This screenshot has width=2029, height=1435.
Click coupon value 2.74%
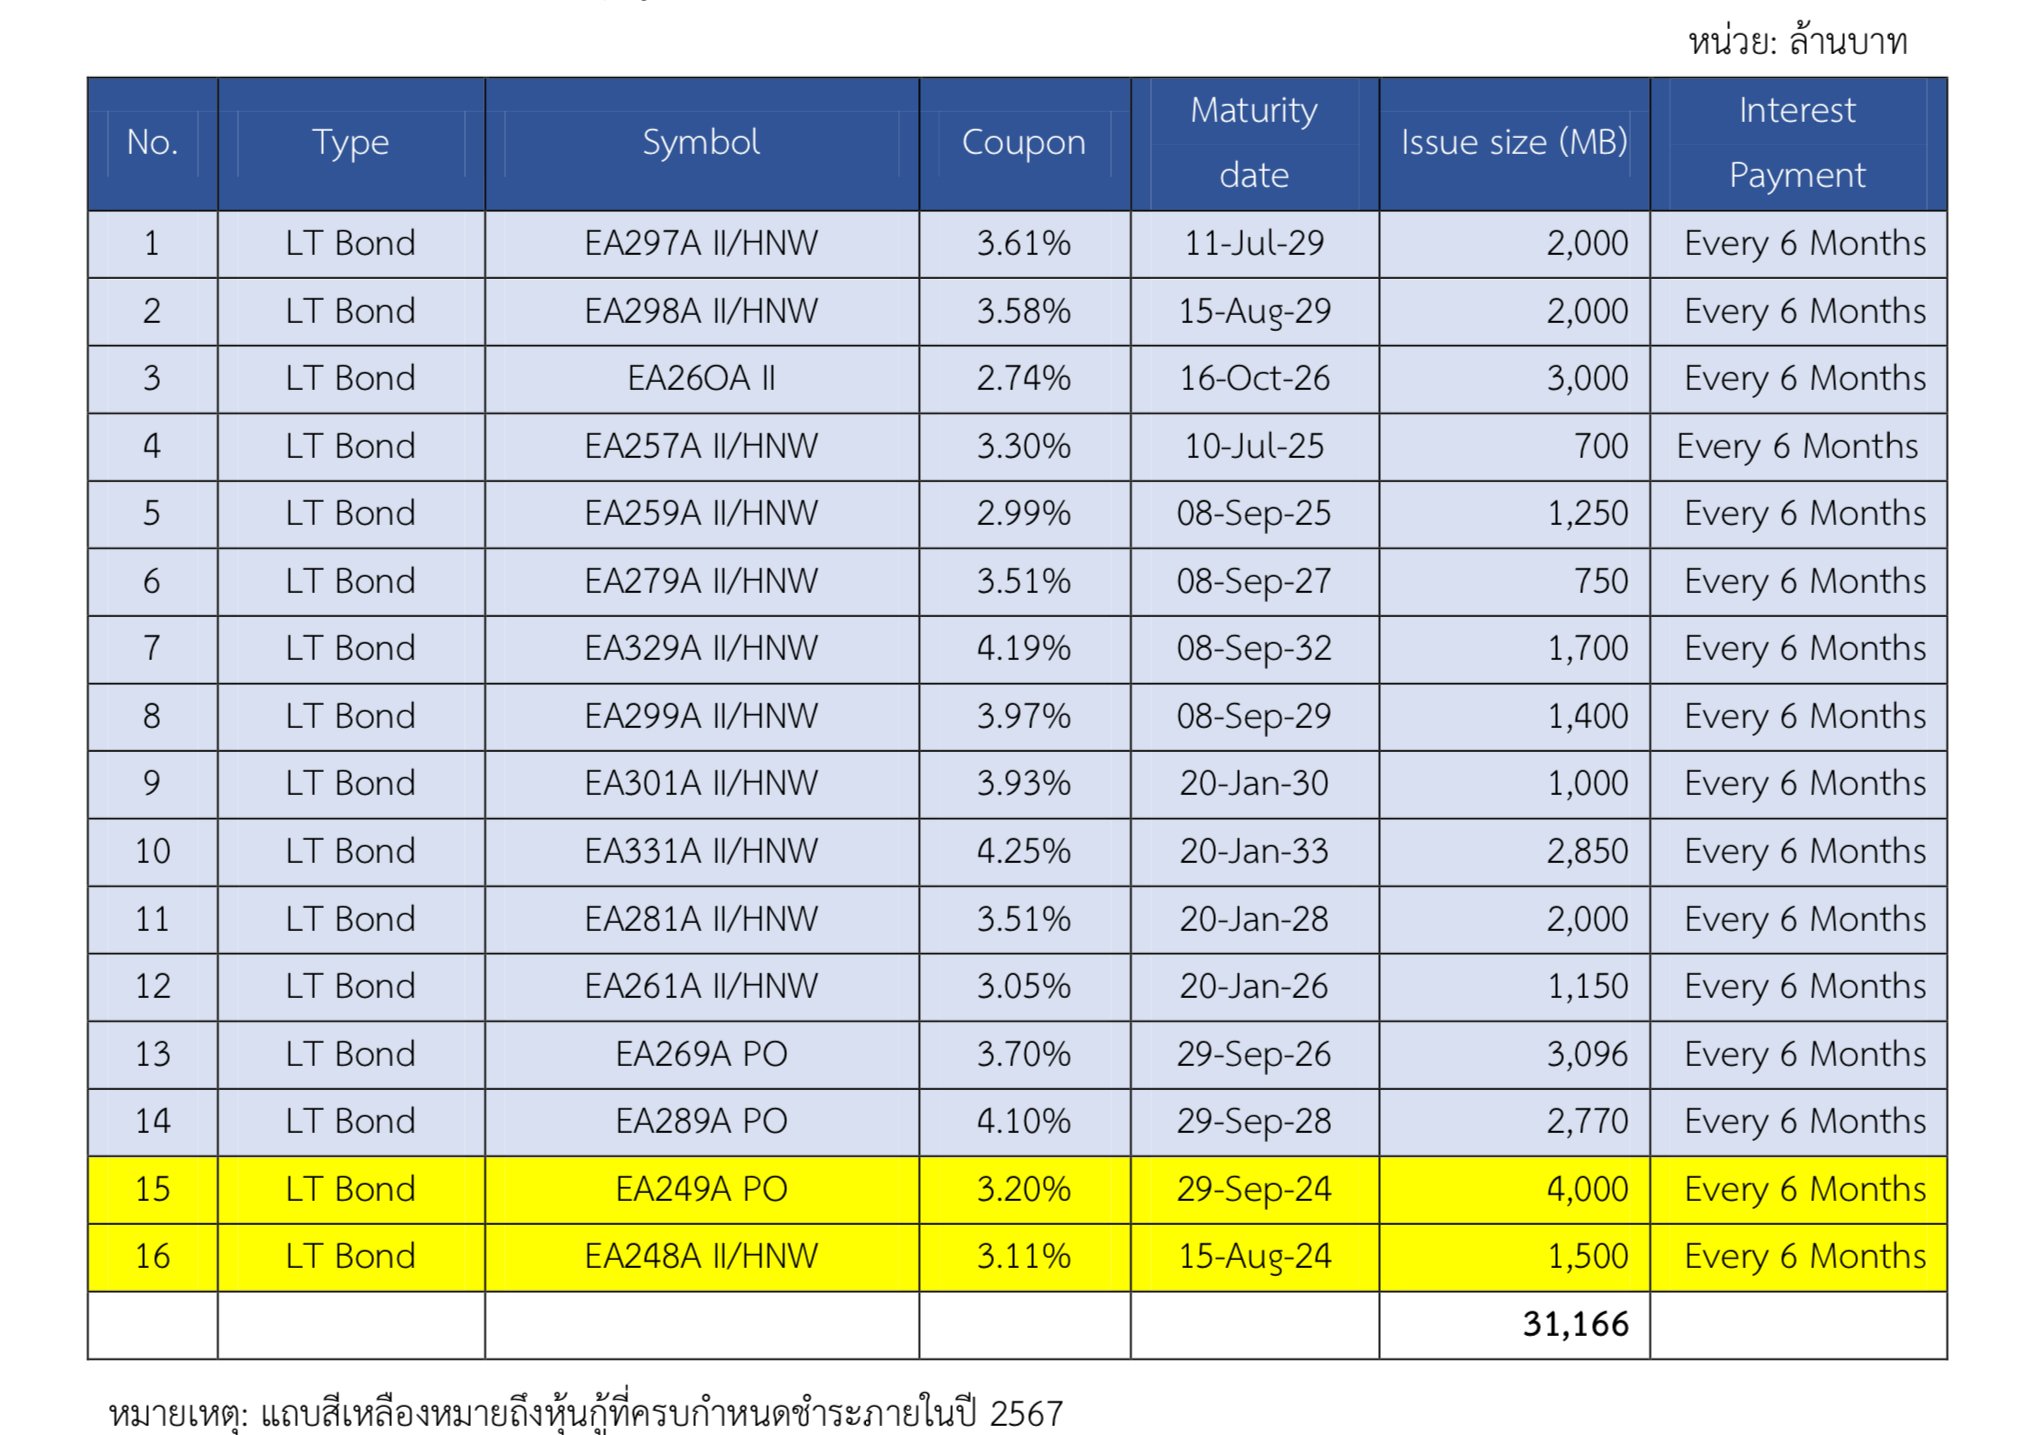coord(1024,379)
